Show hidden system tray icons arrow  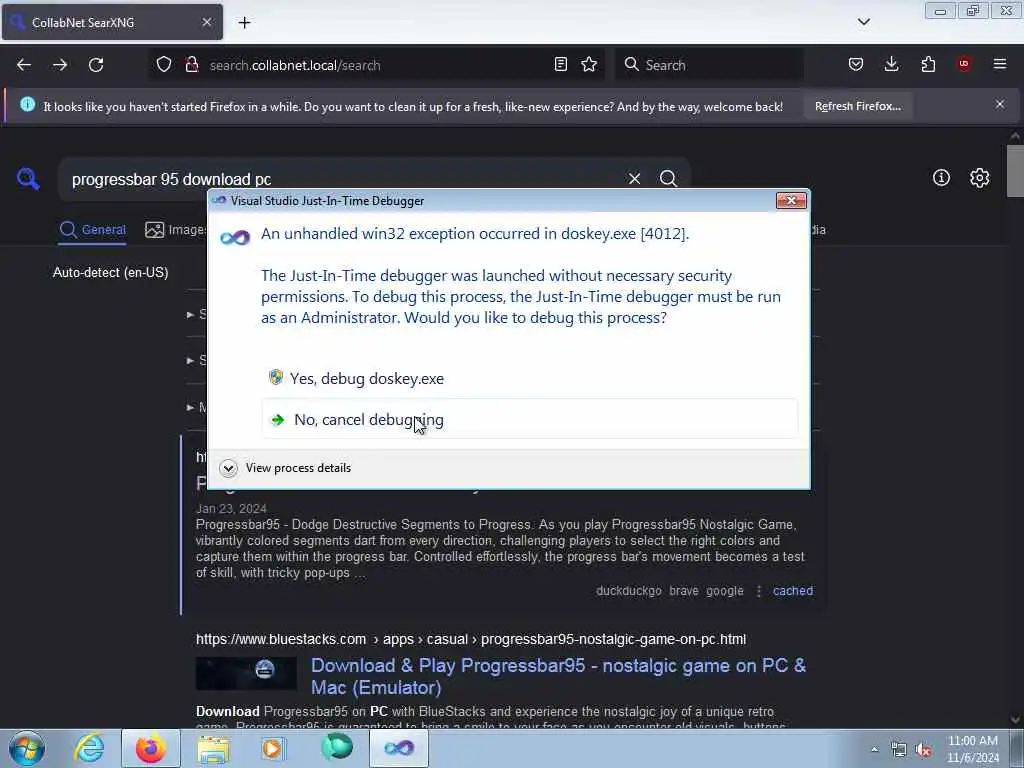coord(874,750)
